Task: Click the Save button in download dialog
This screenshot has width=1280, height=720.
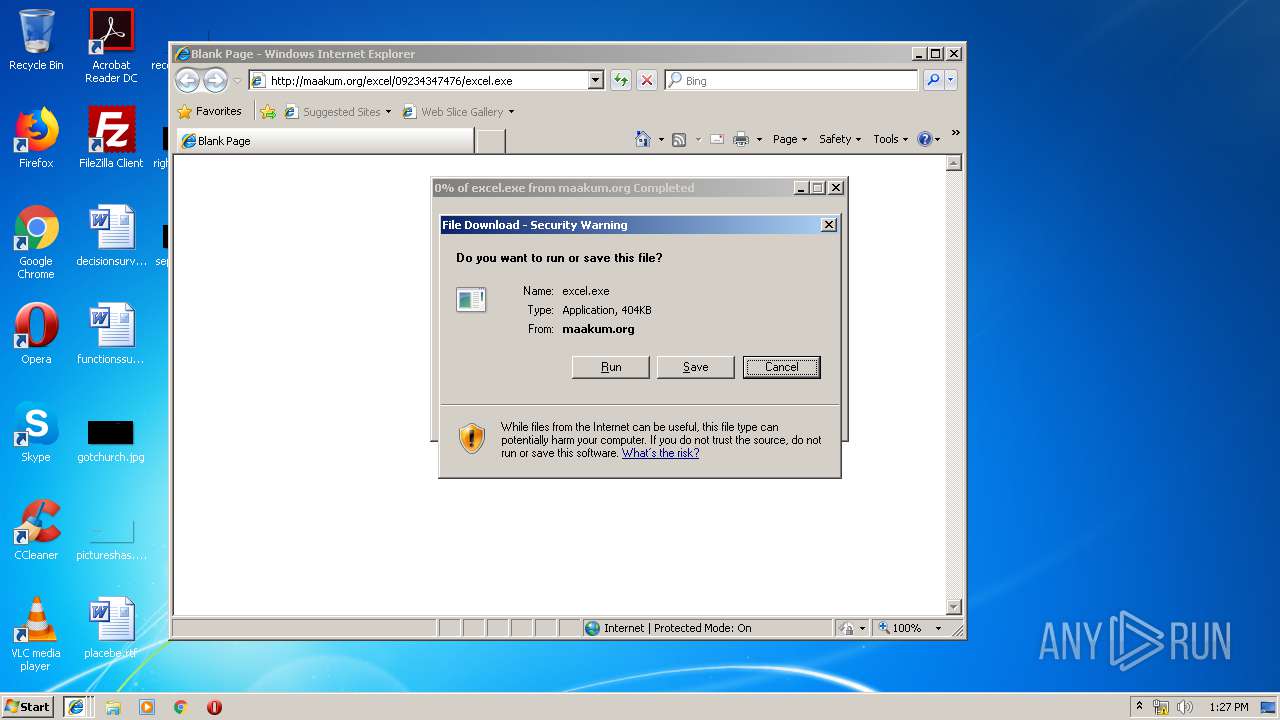Action: (695, 367)
